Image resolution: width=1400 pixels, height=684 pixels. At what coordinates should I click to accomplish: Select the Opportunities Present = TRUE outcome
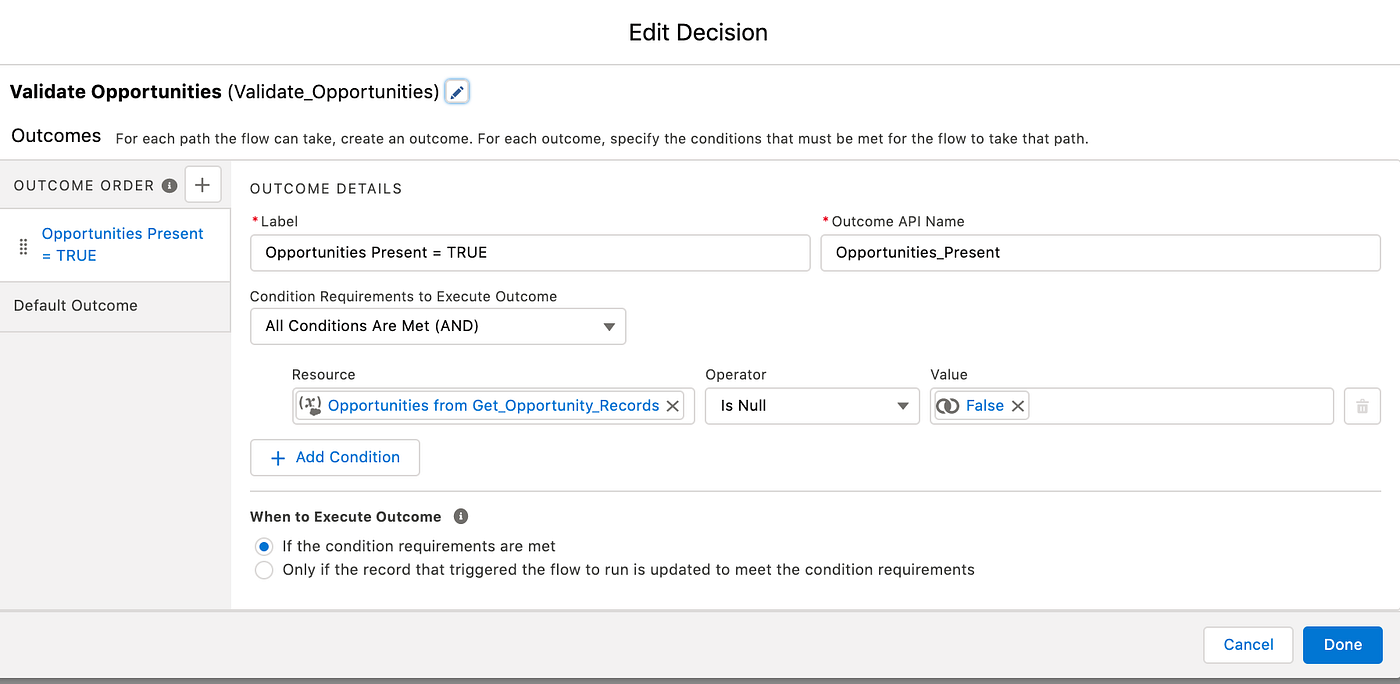pos(122,245)
